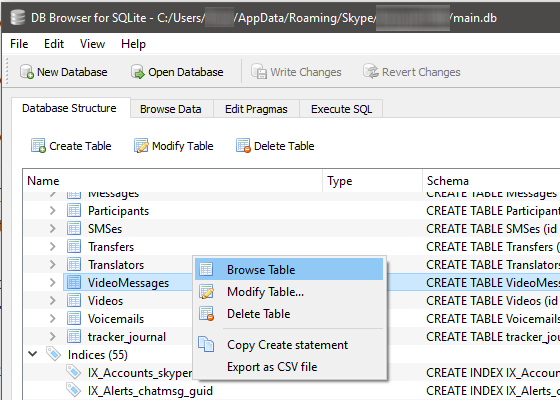Viewport: 560px width, 400px height.
Task: Switch to the Edit Pragmas tab
Action: tap(256, 109)
